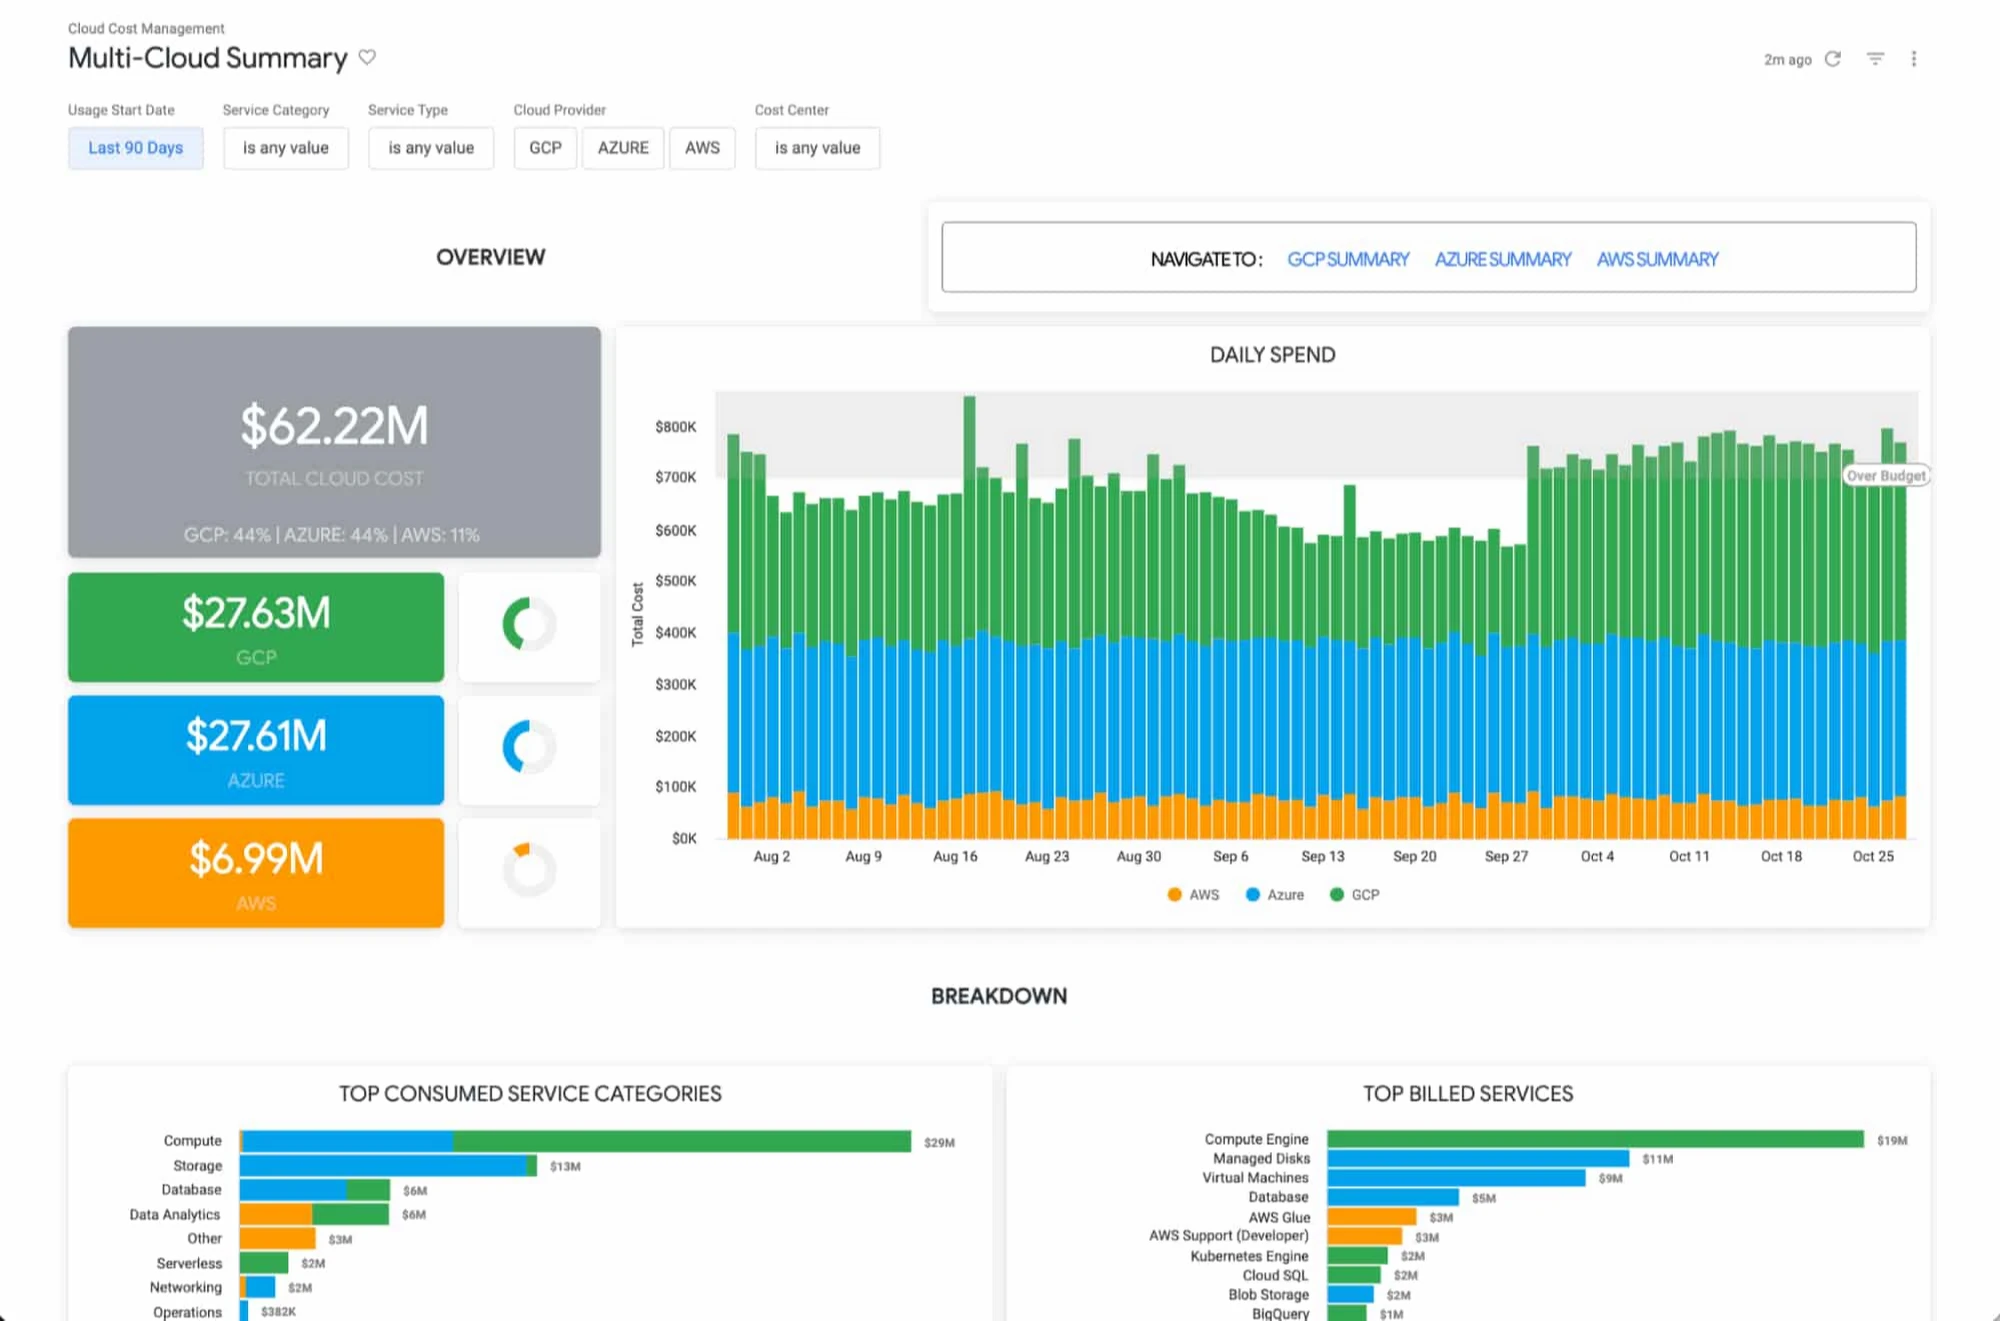Click the $27.63M GCP cost tile
The height and width of the screenshot is (1321, 2000).
pyautogui.click(x=256, y=627)
